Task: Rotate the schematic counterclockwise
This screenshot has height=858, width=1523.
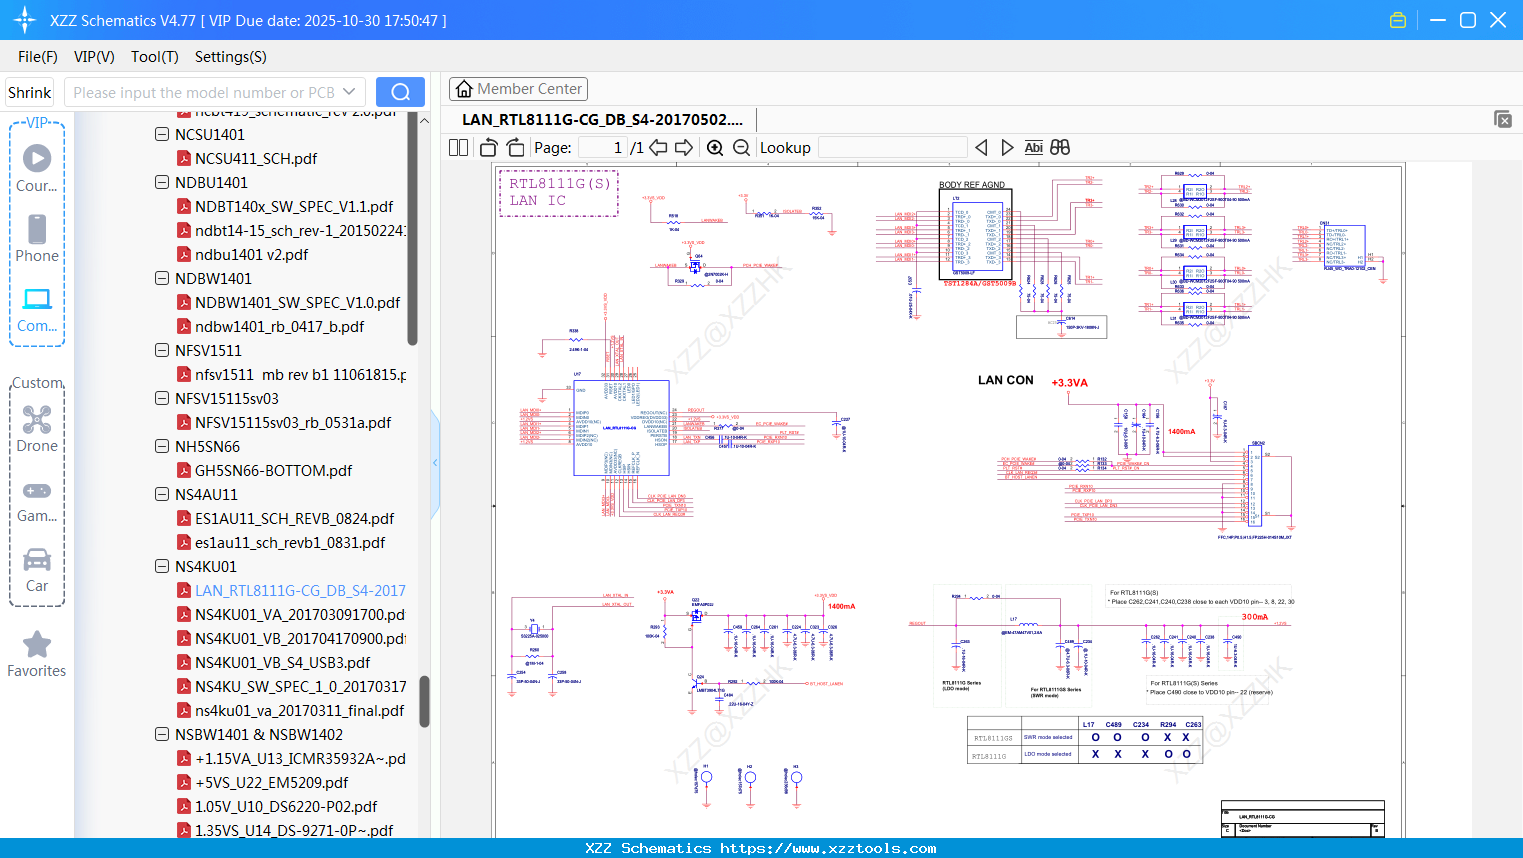Action: tap(489, 148)
